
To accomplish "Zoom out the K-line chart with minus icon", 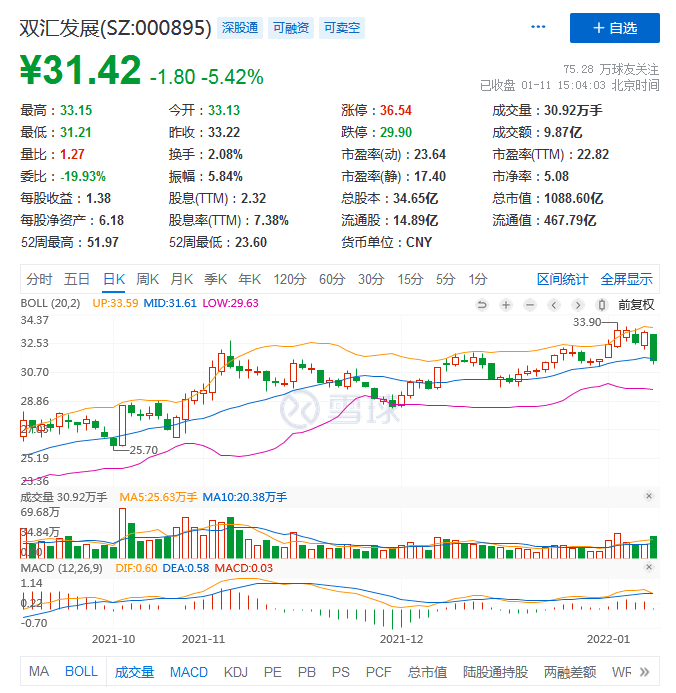I will (530, 305).
